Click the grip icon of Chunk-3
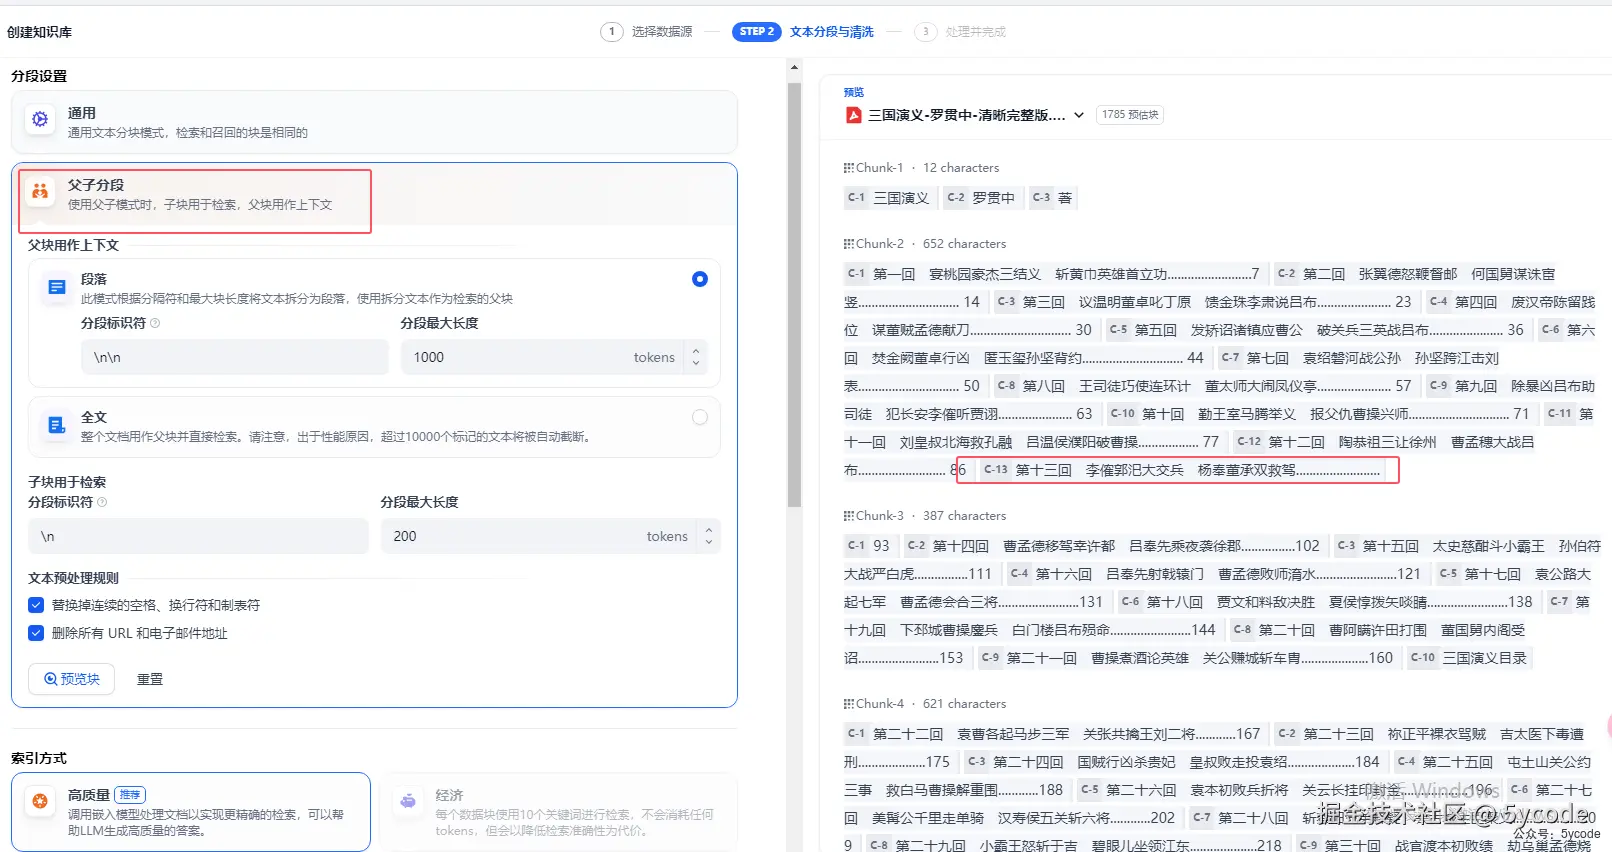The image size is (1612, 852). pos(849,516)
